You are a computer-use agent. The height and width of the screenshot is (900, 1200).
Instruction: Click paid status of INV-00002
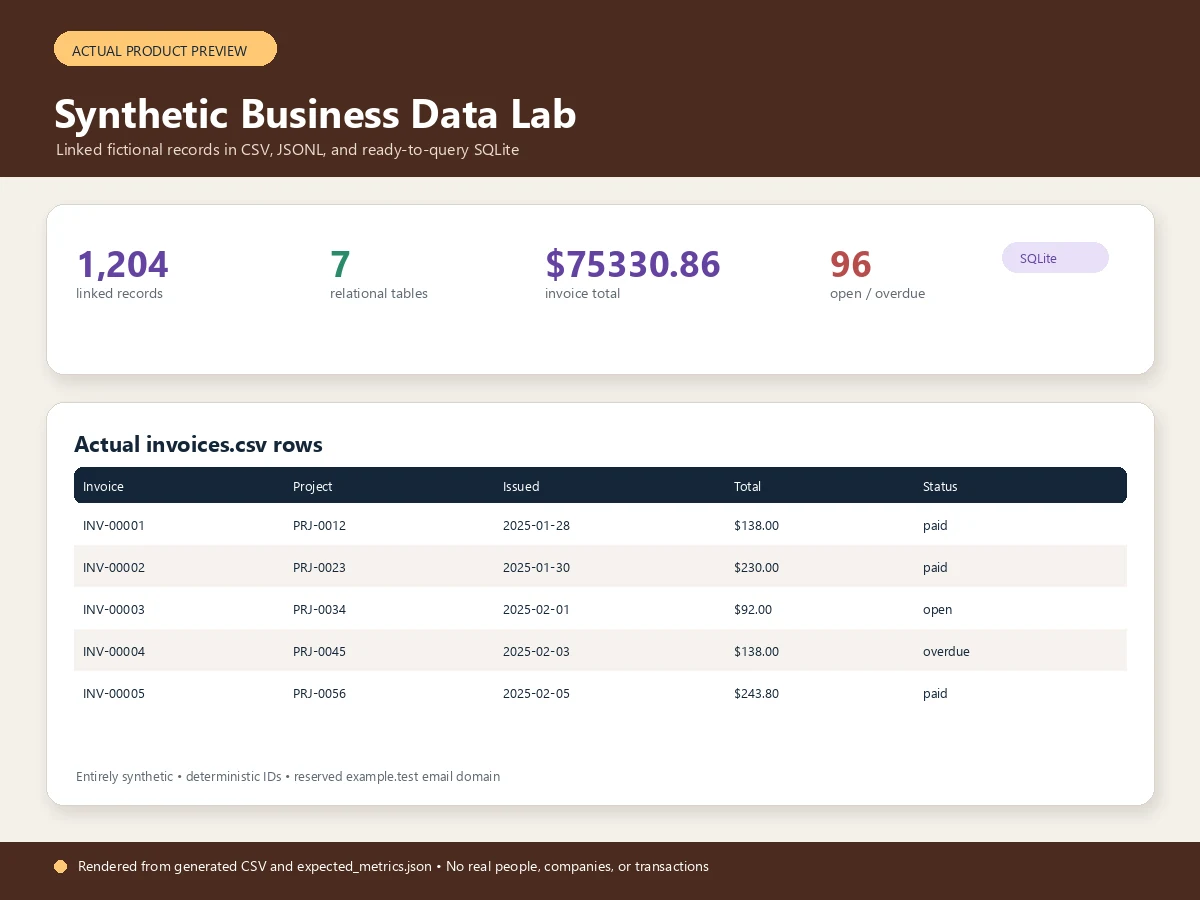tap(935, 568)
